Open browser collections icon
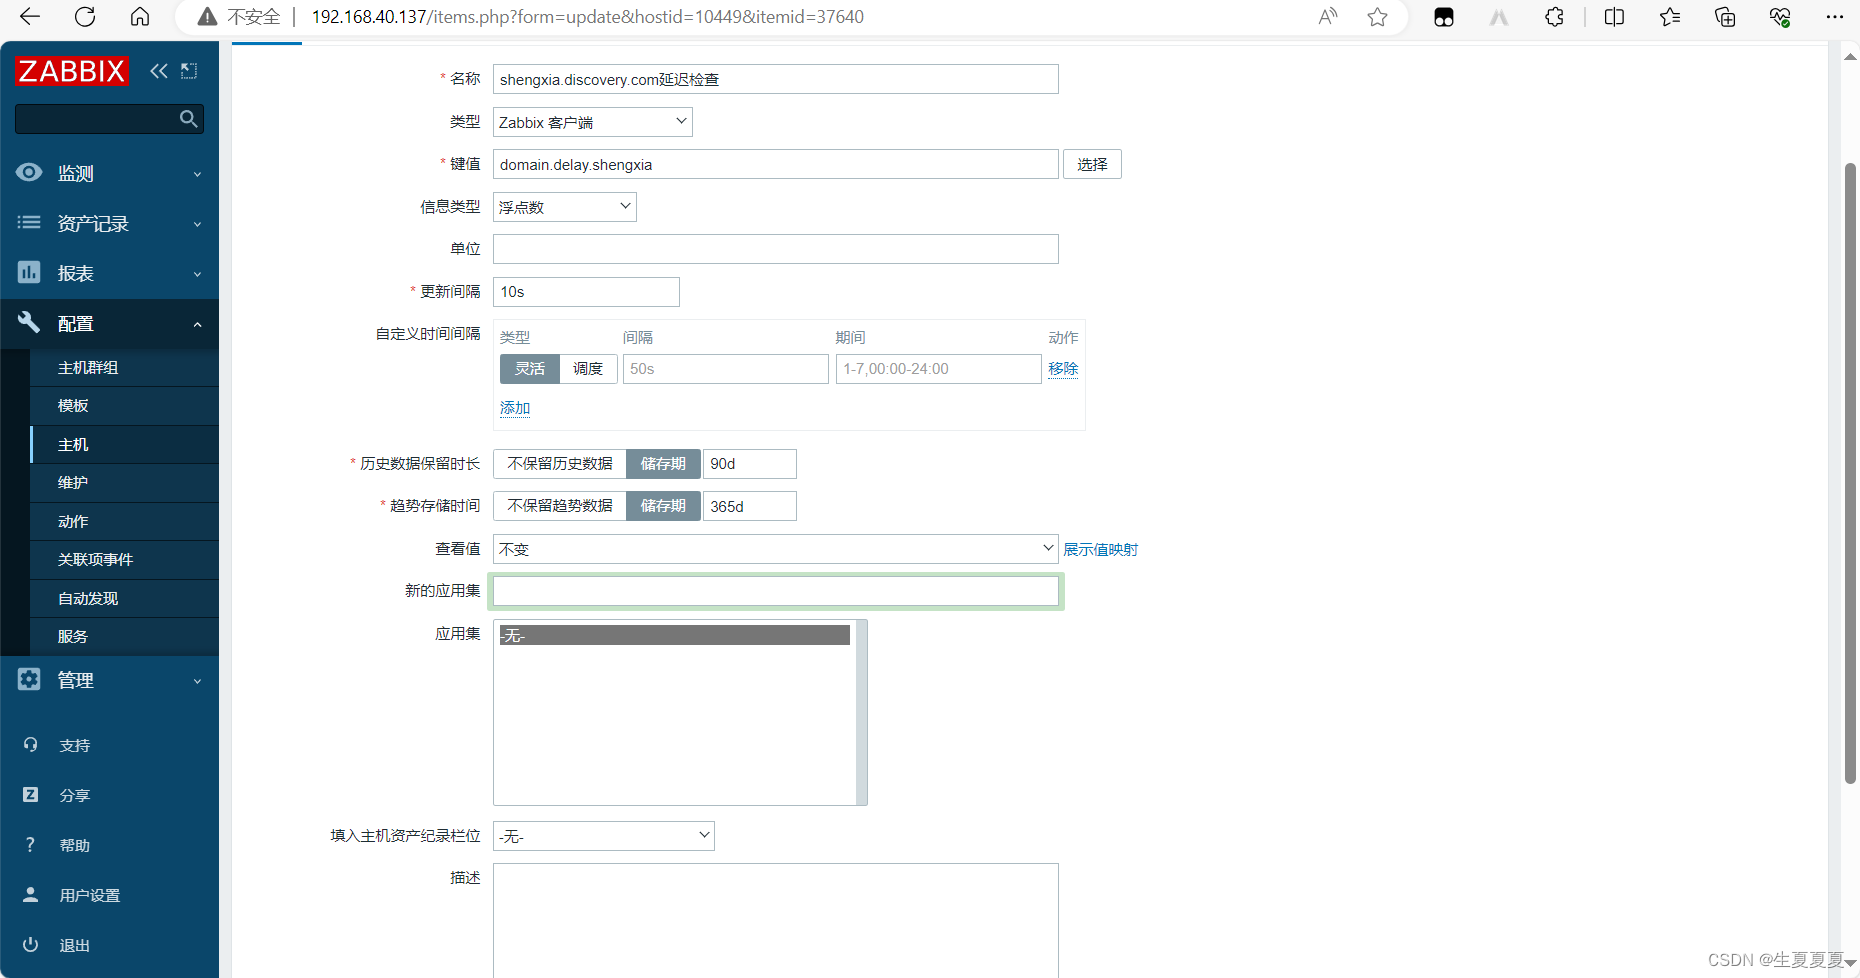 click(x=1724, y=16)
